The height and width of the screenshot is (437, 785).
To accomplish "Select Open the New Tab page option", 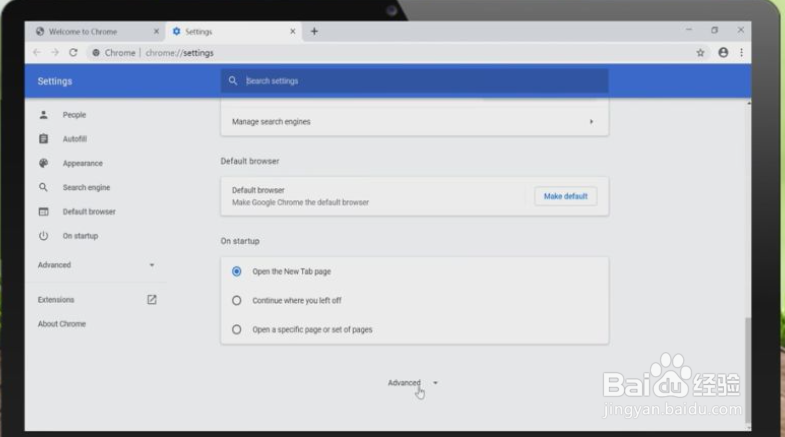I will 236,271.
